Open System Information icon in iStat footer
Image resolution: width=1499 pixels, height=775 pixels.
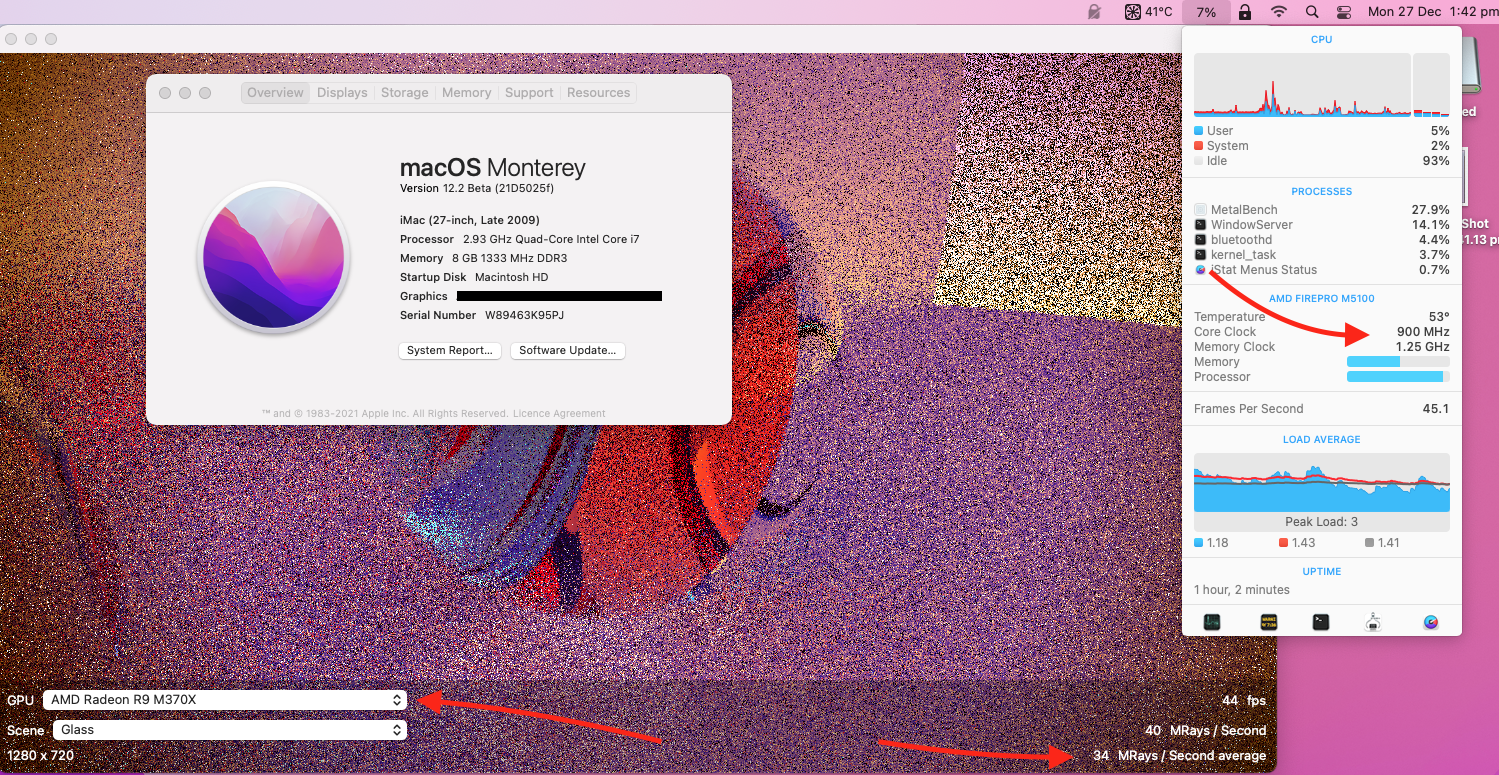coord(1374,622)
